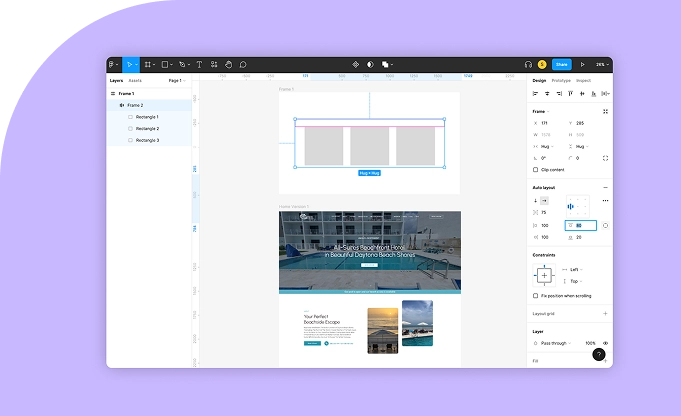The height and width of the screenshot is (416, 681).
Task: Select the Hand tool
Action: pyautogui.click(x=228, y=64)
